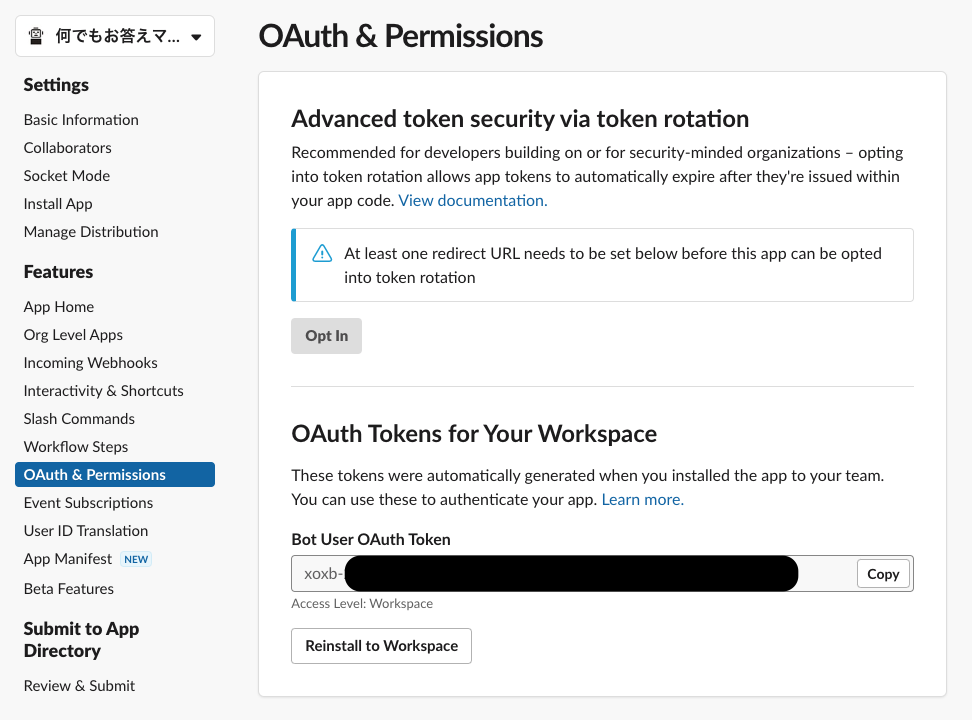Follow the View documentation link

[473, 201]
